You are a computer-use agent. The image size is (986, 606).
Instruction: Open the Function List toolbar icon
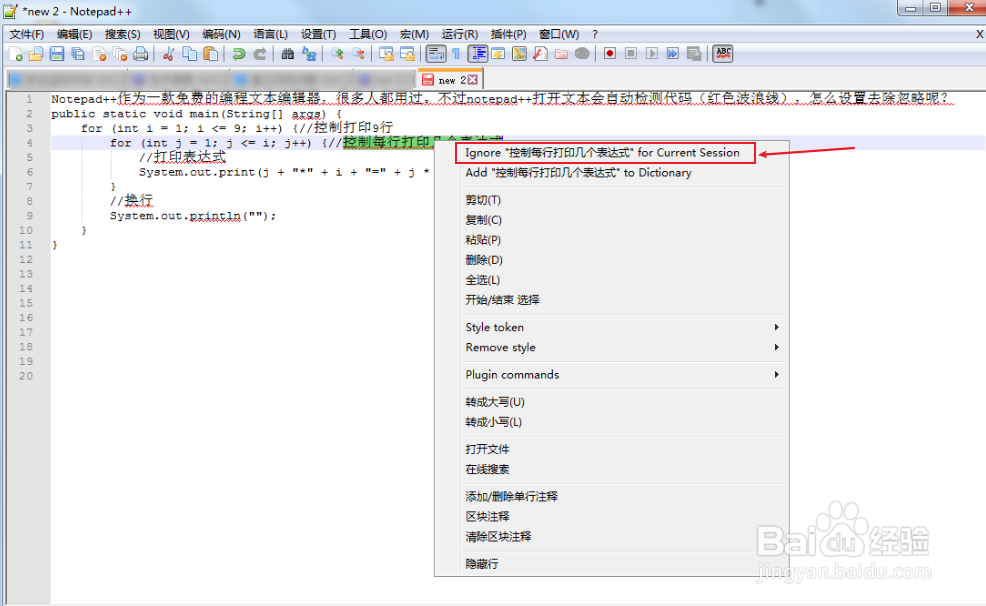540,54
